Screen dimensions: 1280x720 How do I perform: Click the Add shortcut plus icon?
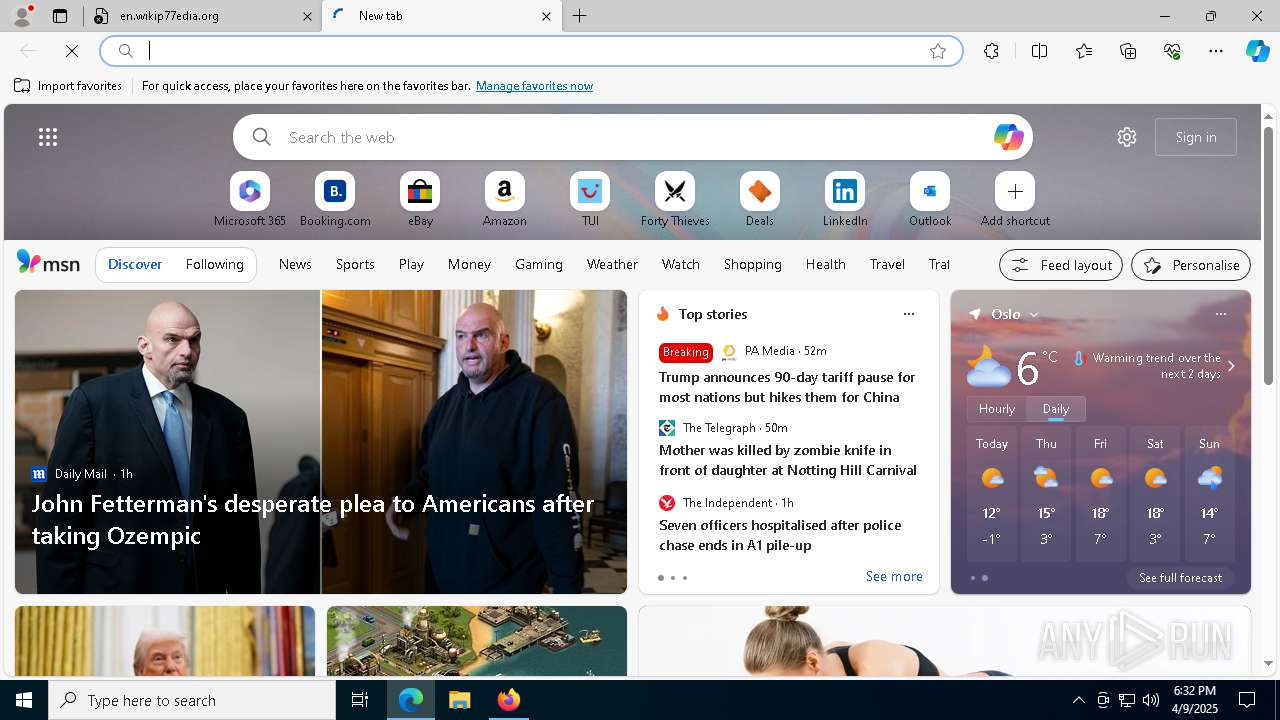(1015, 191)
